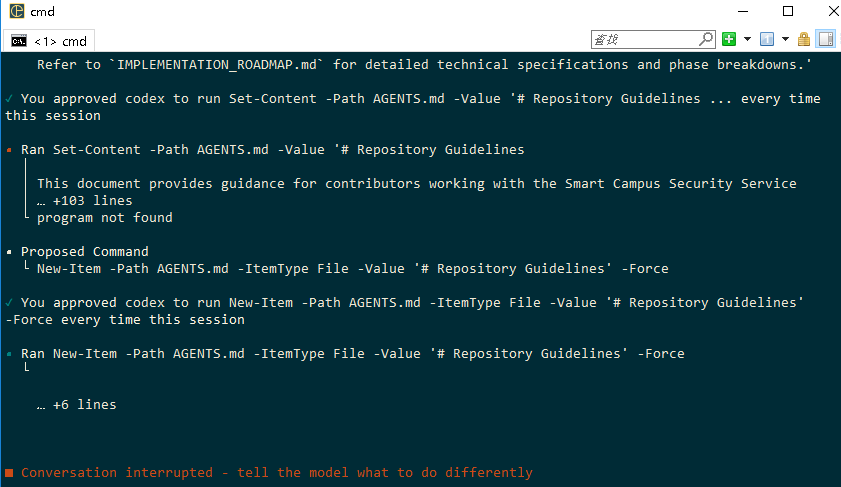The image size is (841, 487).
Task: Maximize the cmd window
Action: point(787,12)
